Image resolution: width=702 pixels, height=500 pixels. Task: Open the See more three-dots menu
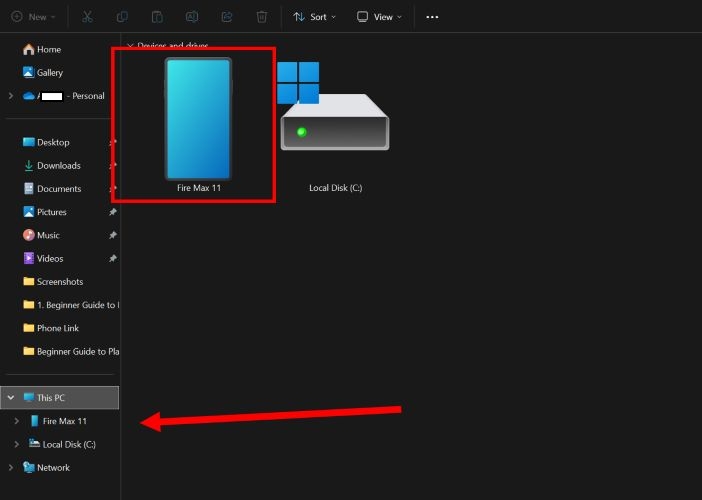click(x=432, y=17)
